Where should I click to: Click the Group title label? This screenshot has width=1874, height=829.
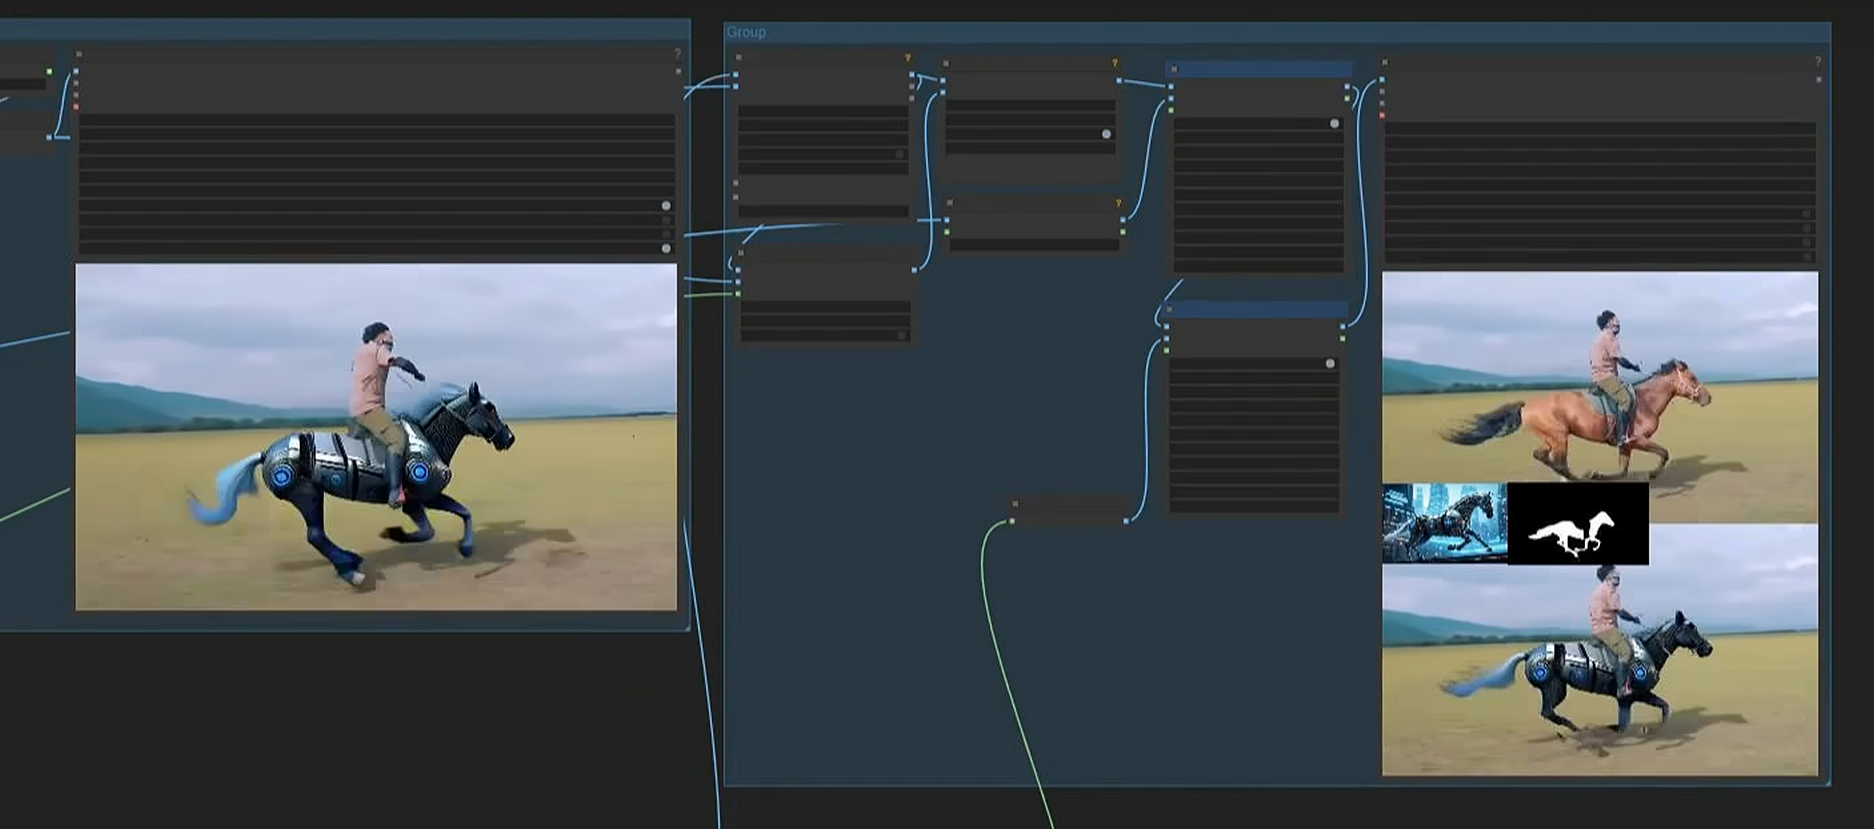pyautogui.click(x=746, y=32)
